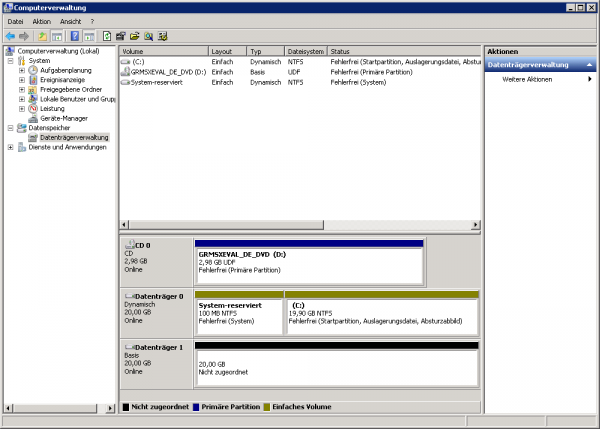Sort the volume list by Dateisystem column
This screenshot has height=429, width=600.
(x=305, y=51)
